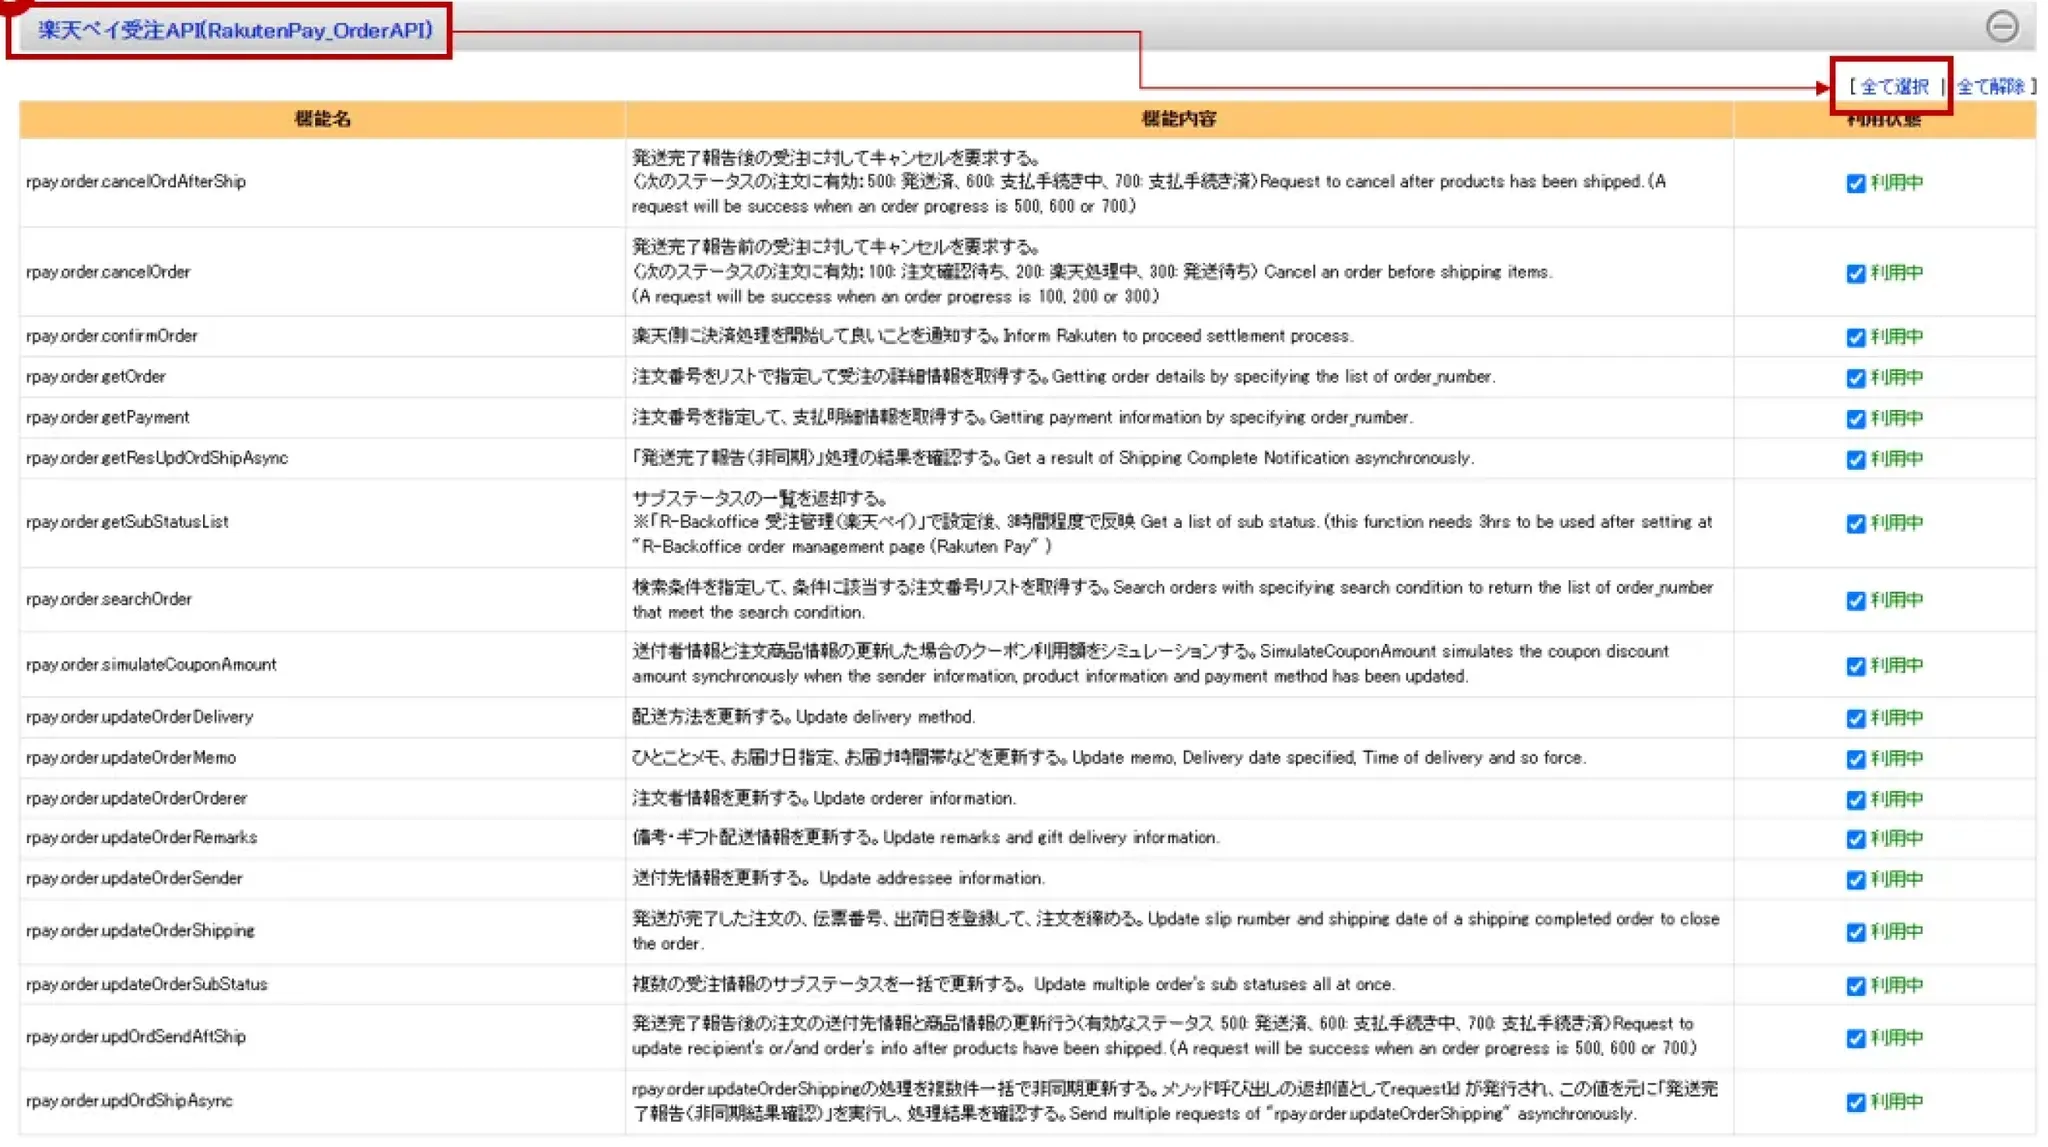
Task: Toggle rpay.order.updateOrderShipping checkbox
Action: (x=1855, y=932)
